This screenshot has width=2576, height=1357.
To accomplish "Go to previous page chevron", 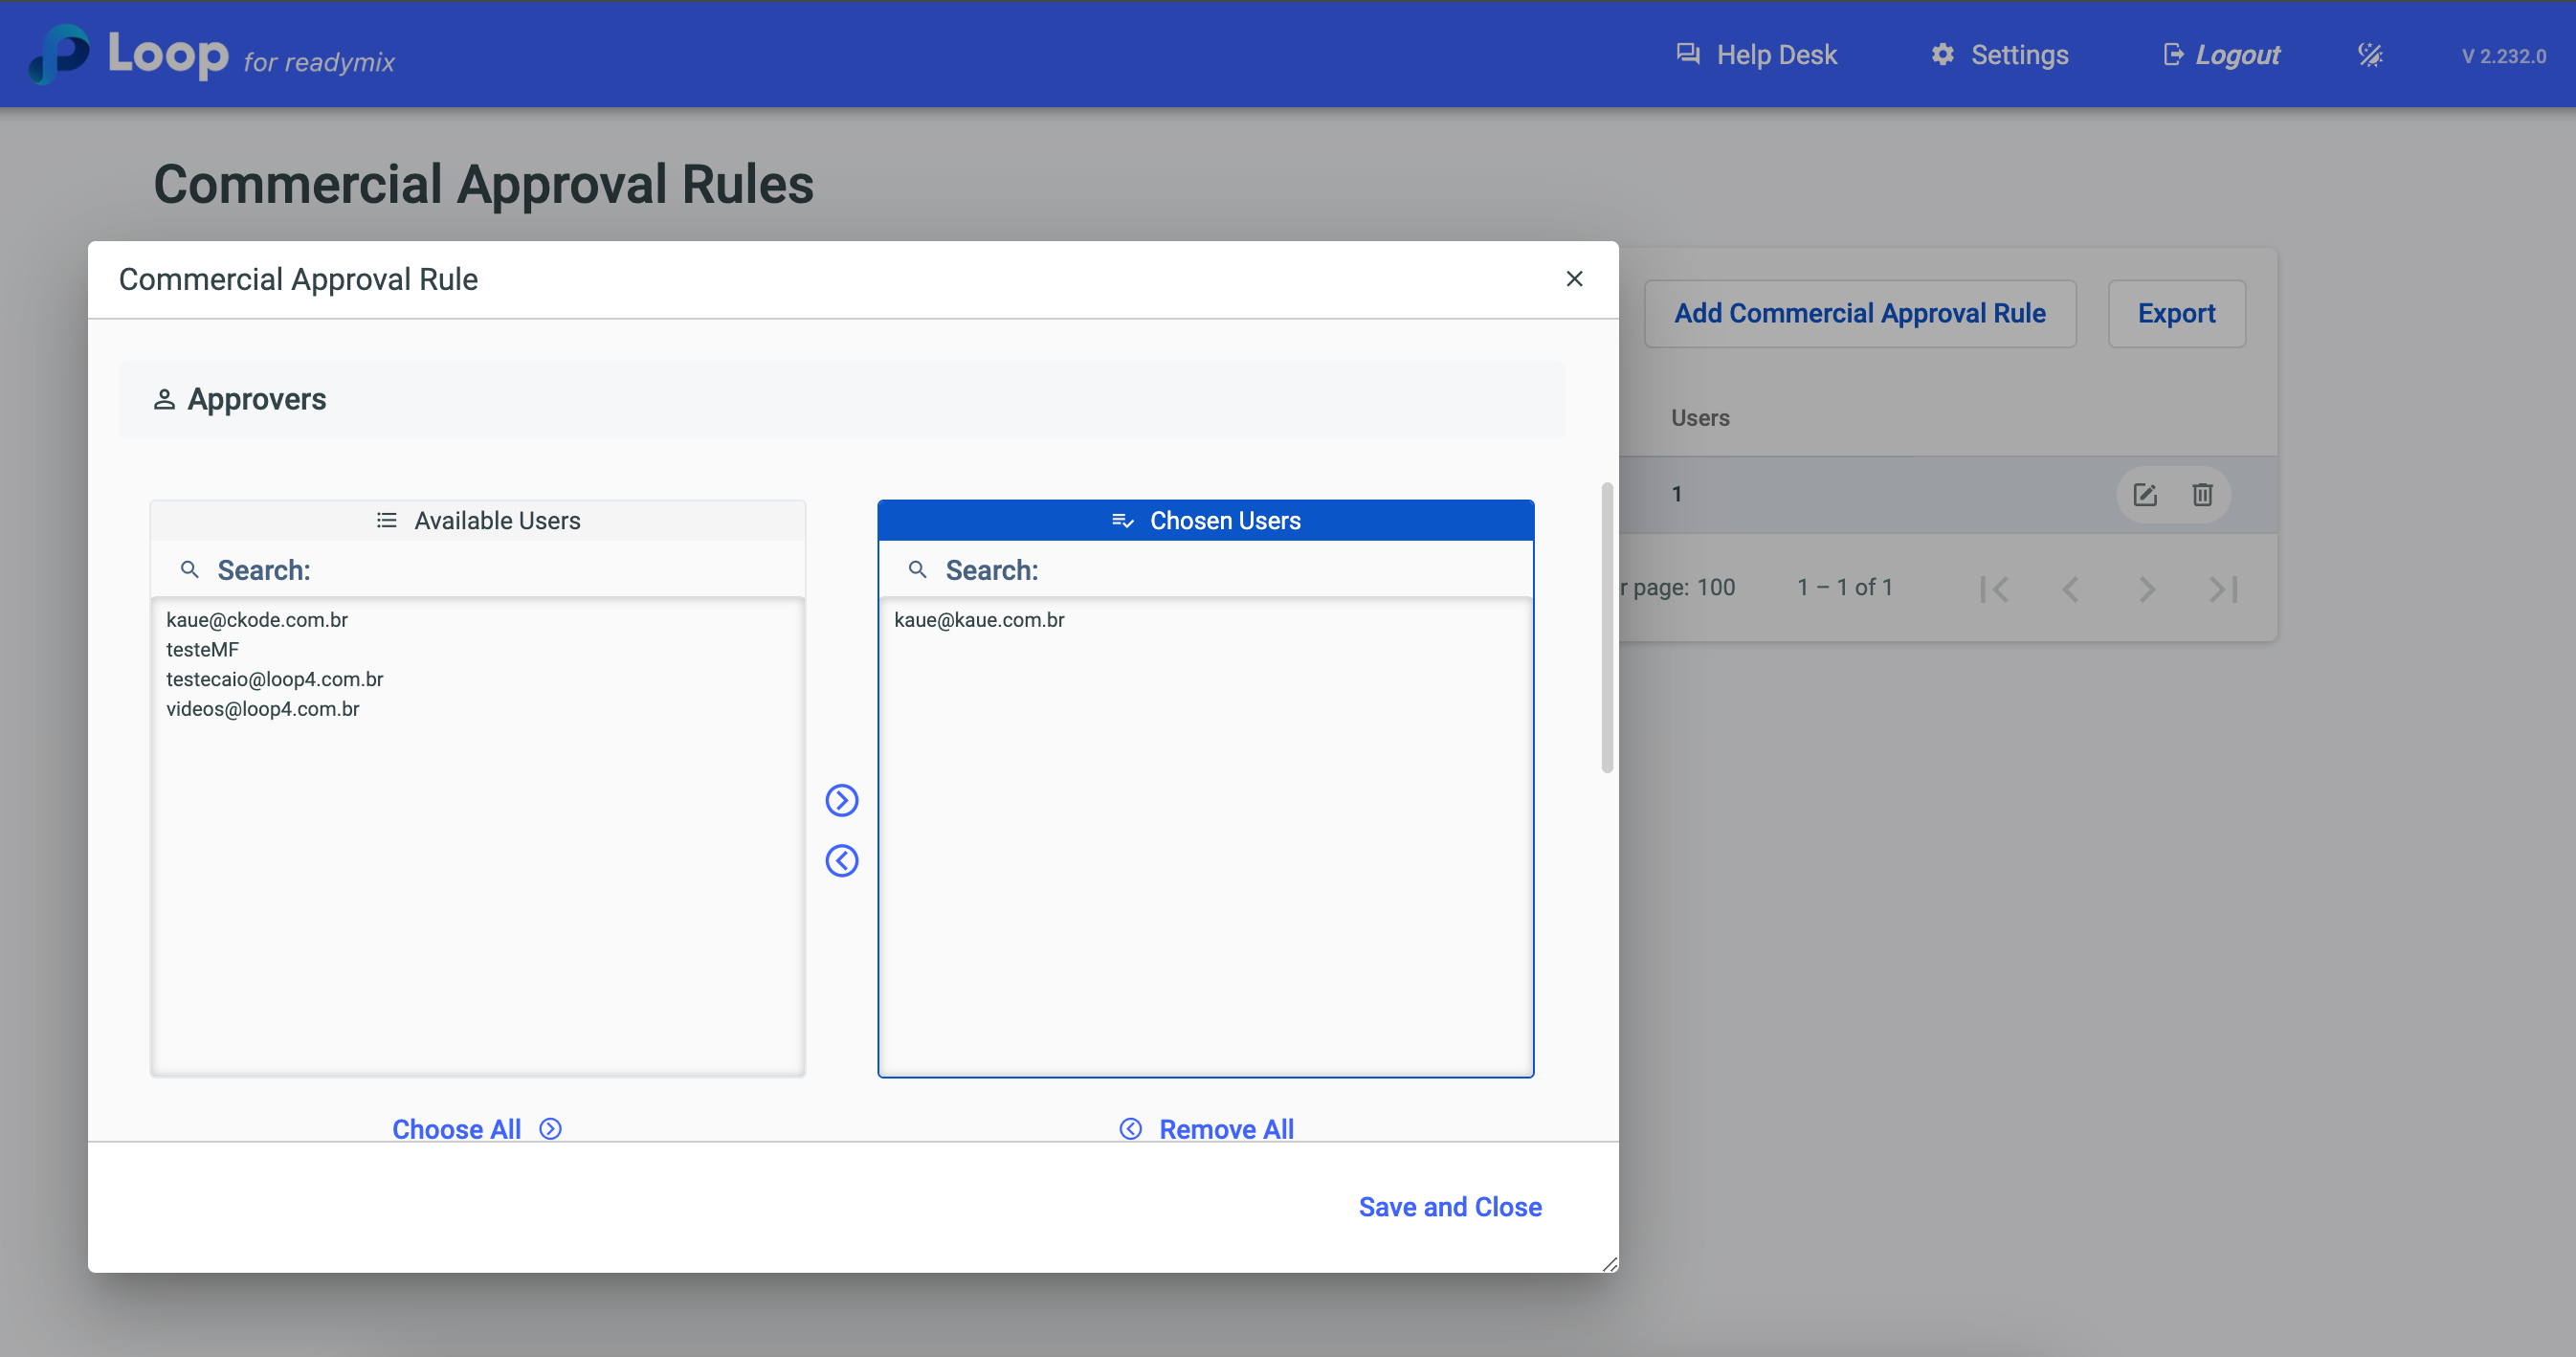I will click(2070, 589).
